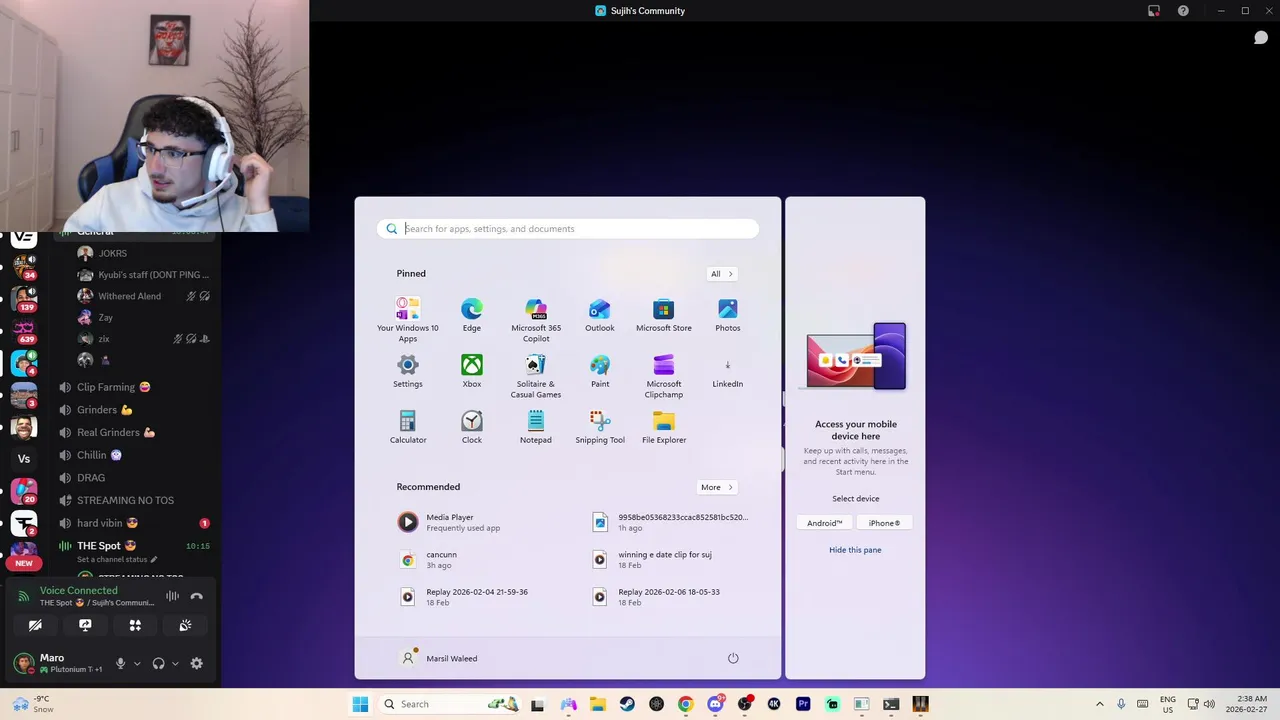Join the hard vibin voice channel
The width and height of the screenshot is (1280, 720).
click(x=134, y=523)
